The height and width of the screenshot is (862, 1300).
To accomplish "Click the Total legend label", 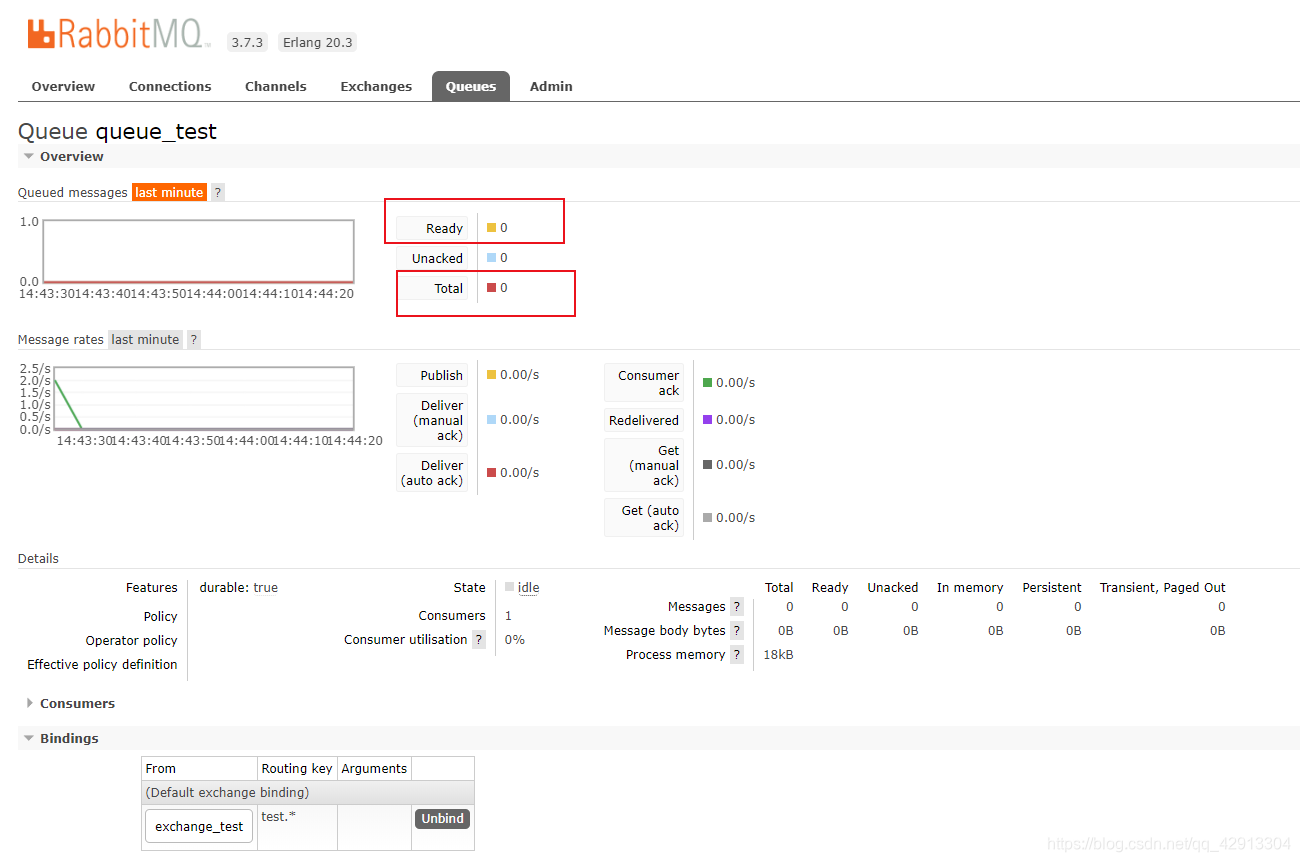I will [x=432, y=289].
